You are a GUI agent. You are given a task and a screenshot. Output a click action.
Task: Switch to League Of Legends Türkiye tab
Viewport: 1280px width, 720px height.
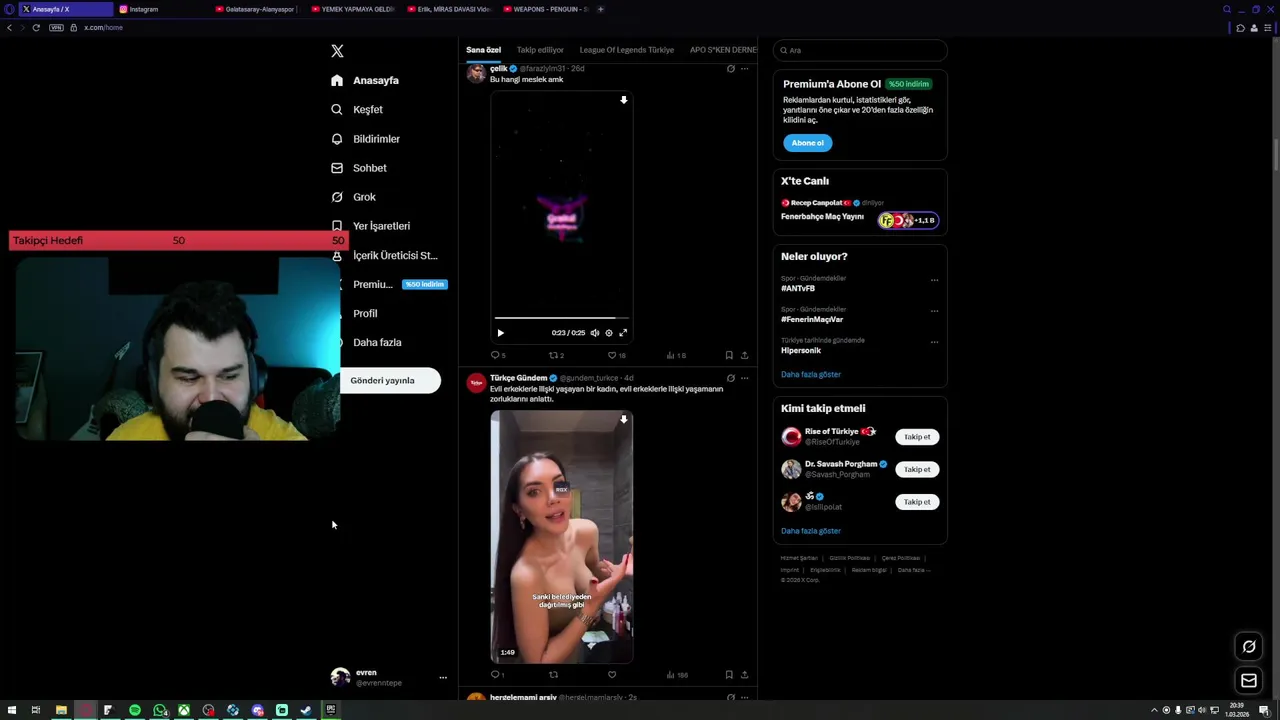pos(627,50)
